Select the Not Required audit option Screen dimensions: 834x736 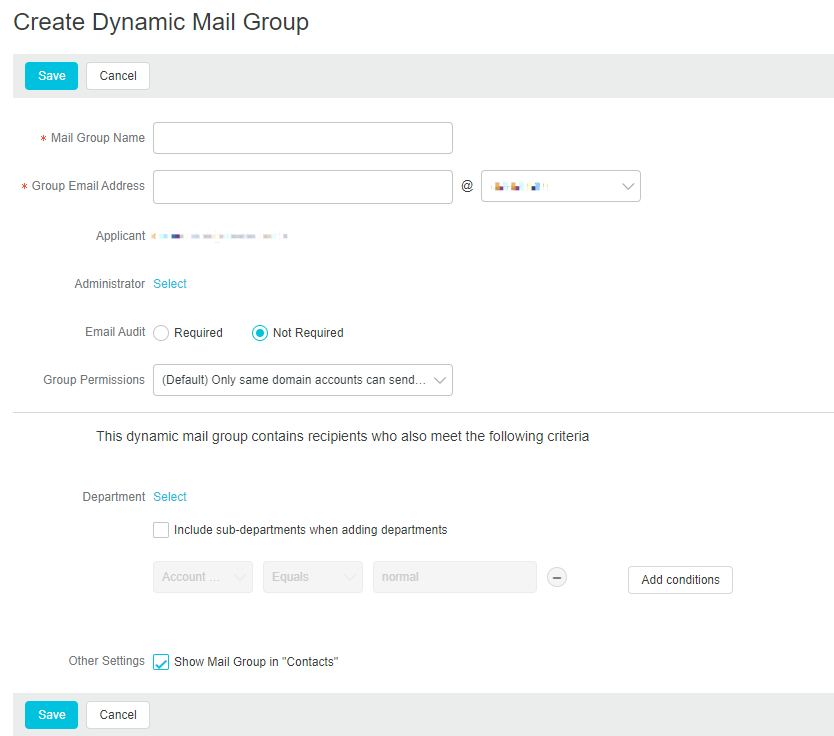260,333
